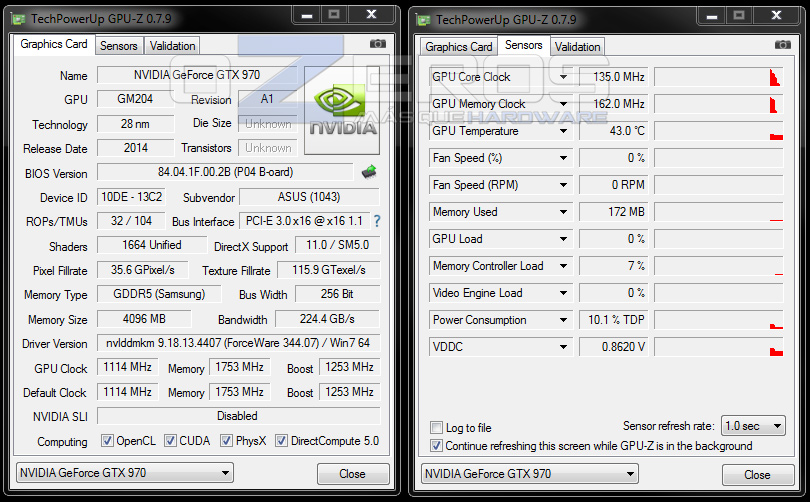Screen dimensions: 810x502
Task: Switch to Graphics Card tab in right window
Action: pyautogui.click(x=459, y=47)
